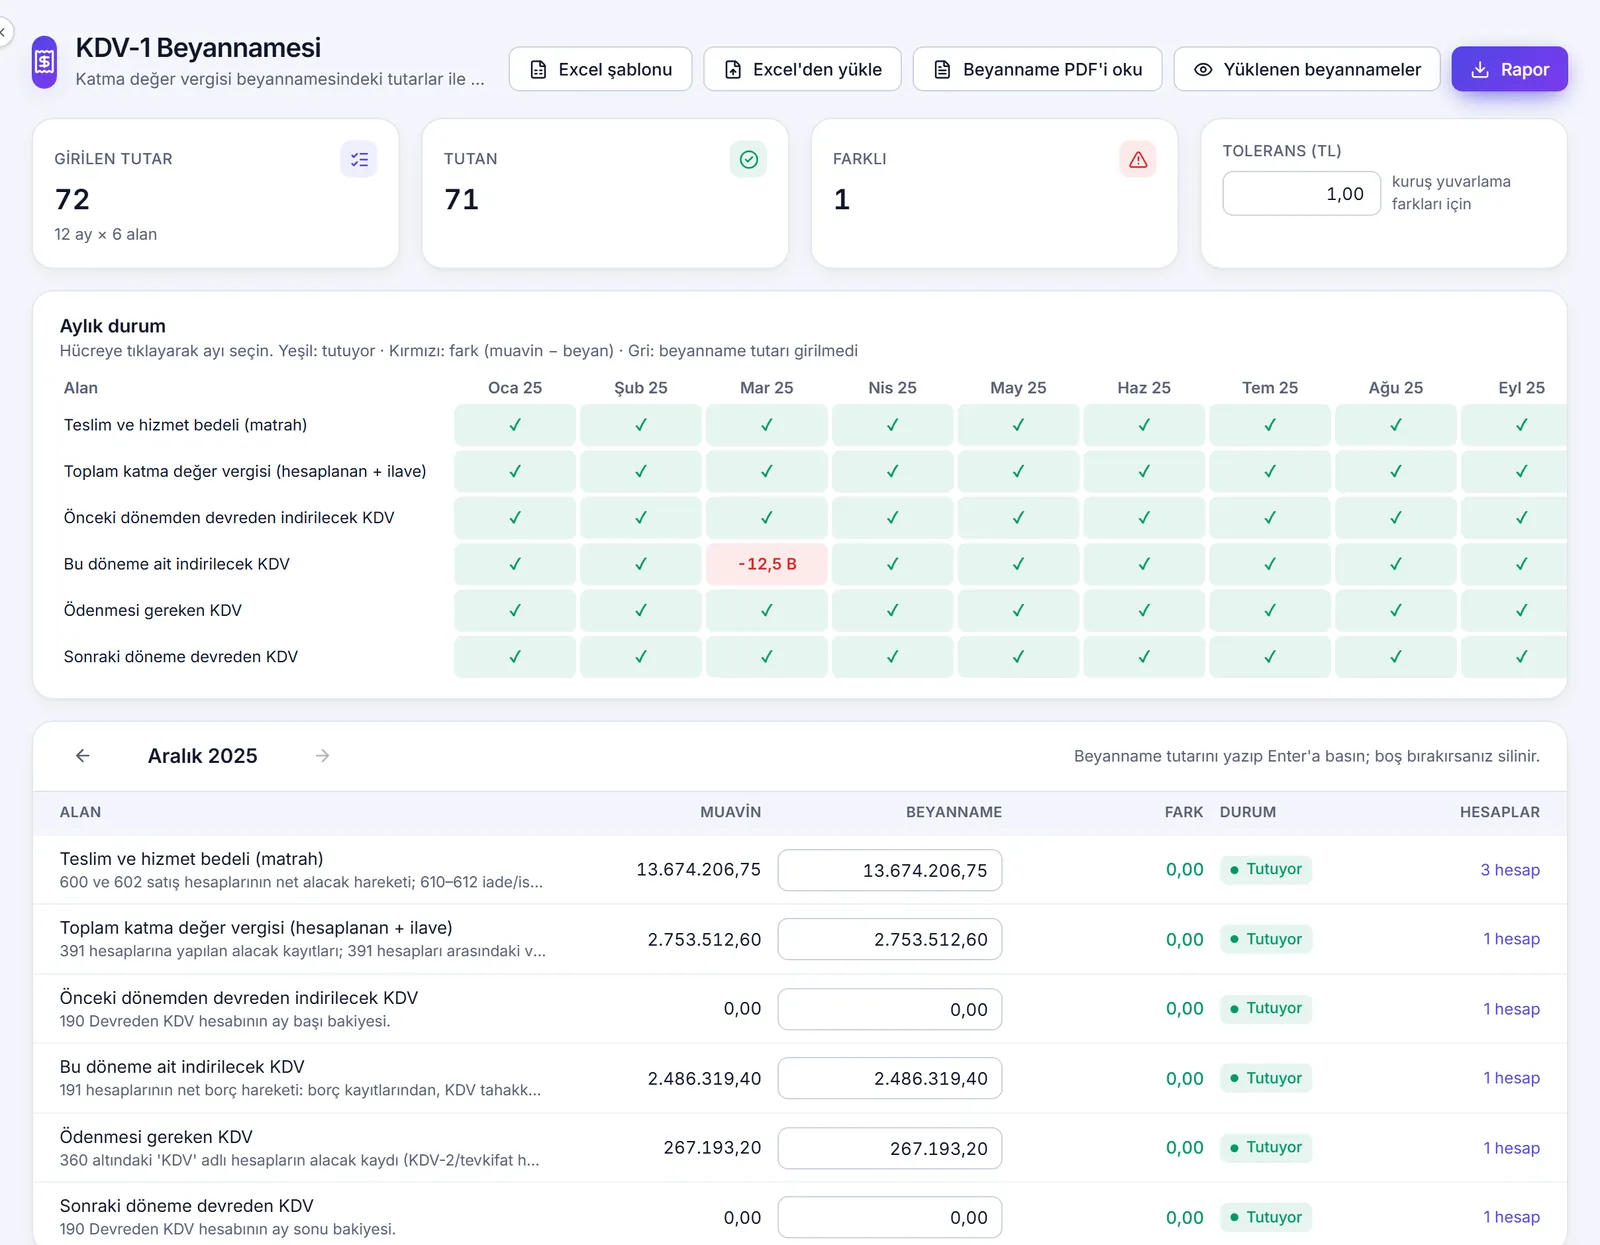Select the red -12,5 B cell for Mar 25
1600x1245 pixels.
767,564
